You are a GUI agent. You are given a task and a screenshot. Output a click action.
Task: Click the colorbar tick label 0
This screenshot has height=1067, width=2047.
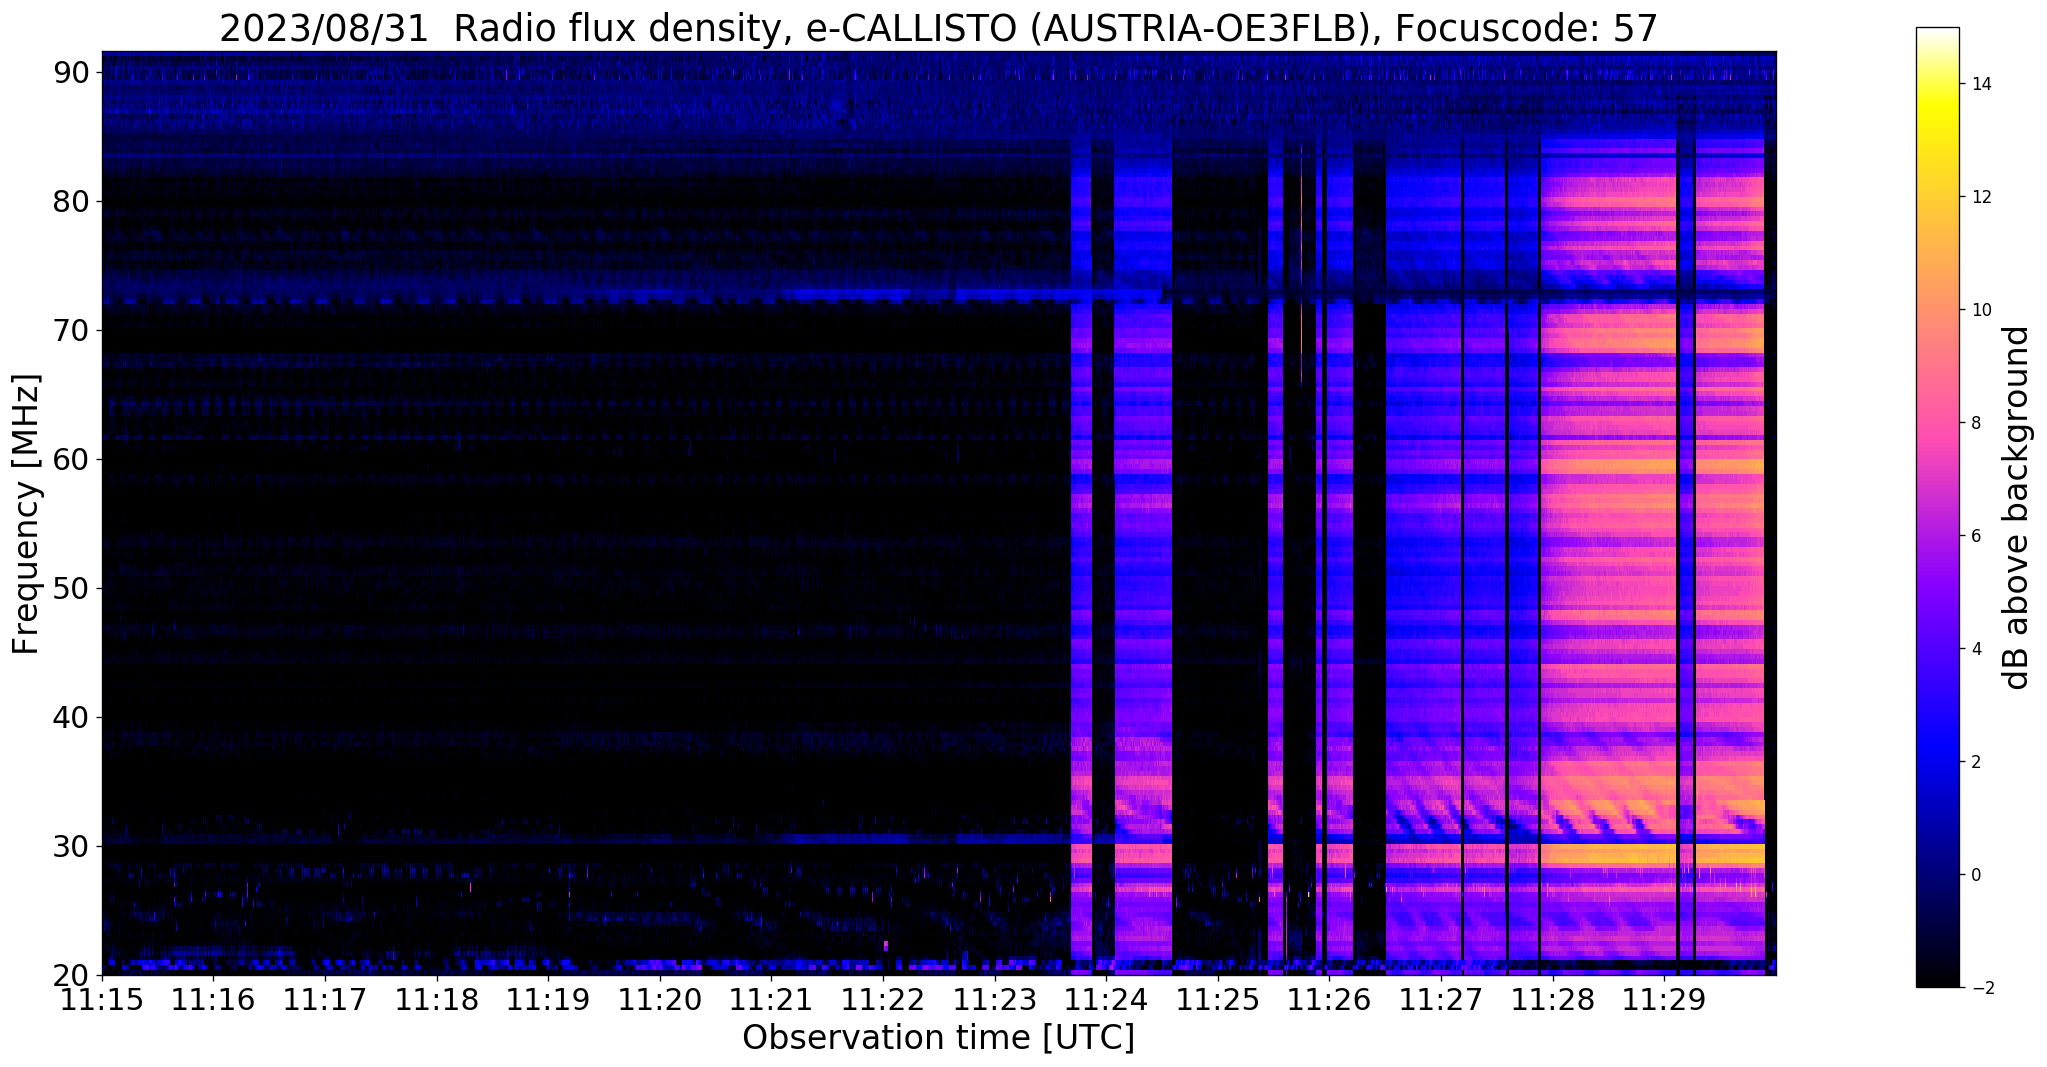(x=1975, y=875)
